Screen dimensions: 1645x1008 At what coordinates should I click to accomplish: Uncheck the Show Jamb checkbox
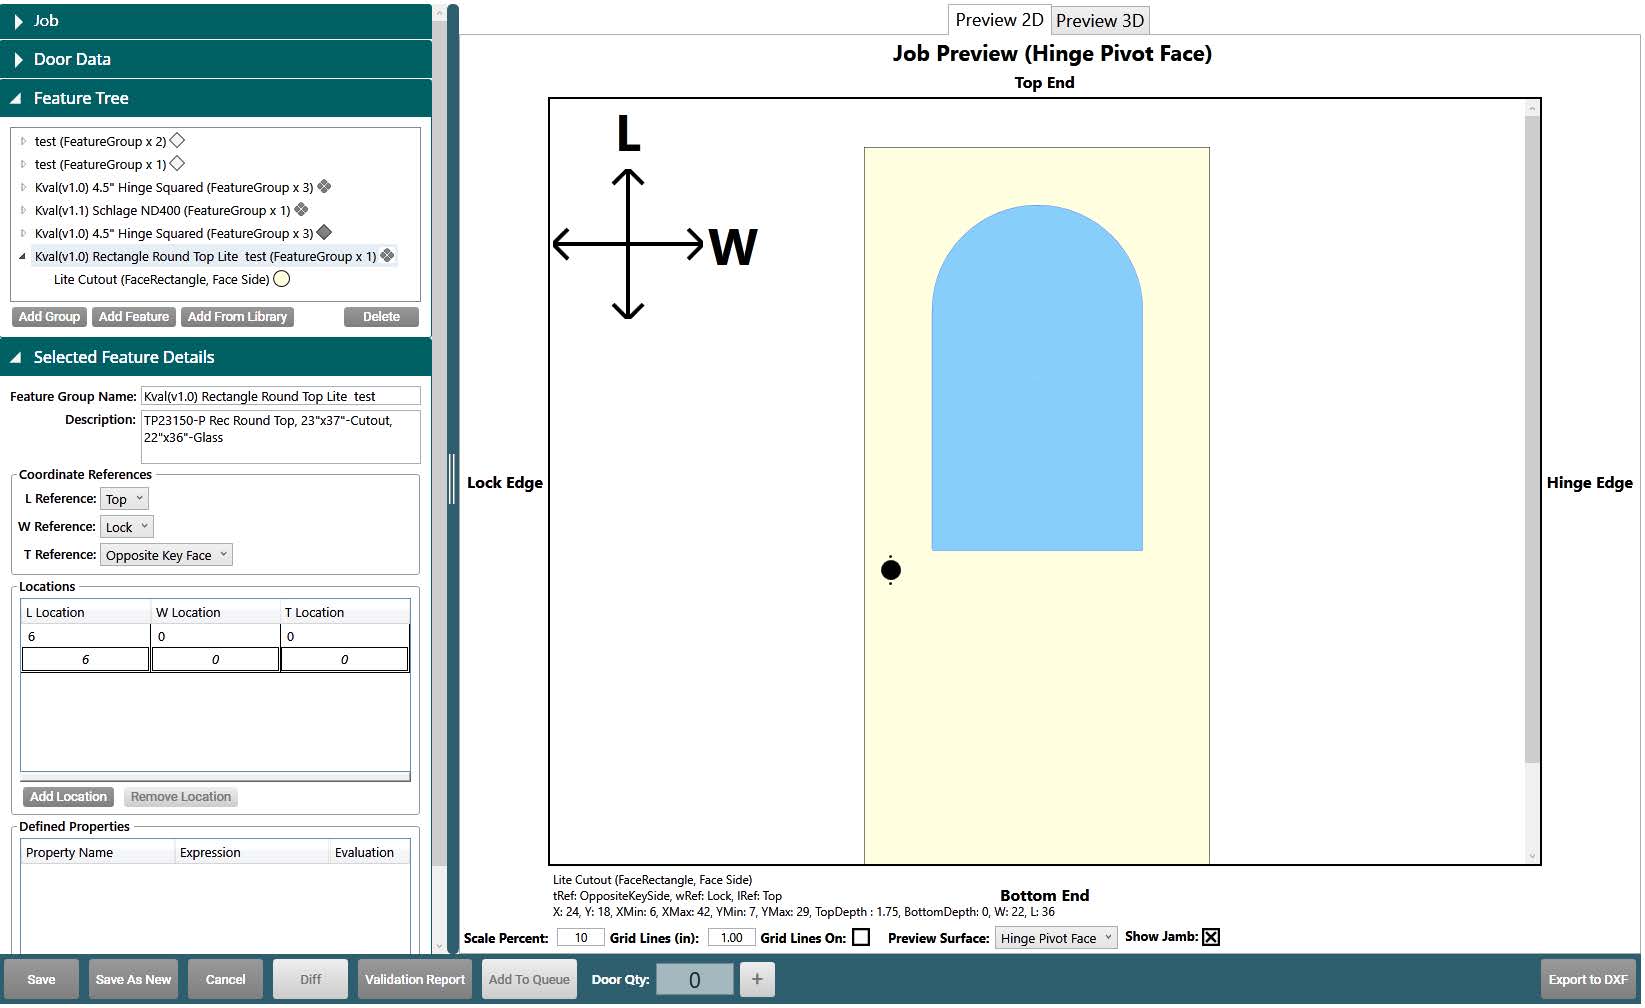[x=1211, y=937]
